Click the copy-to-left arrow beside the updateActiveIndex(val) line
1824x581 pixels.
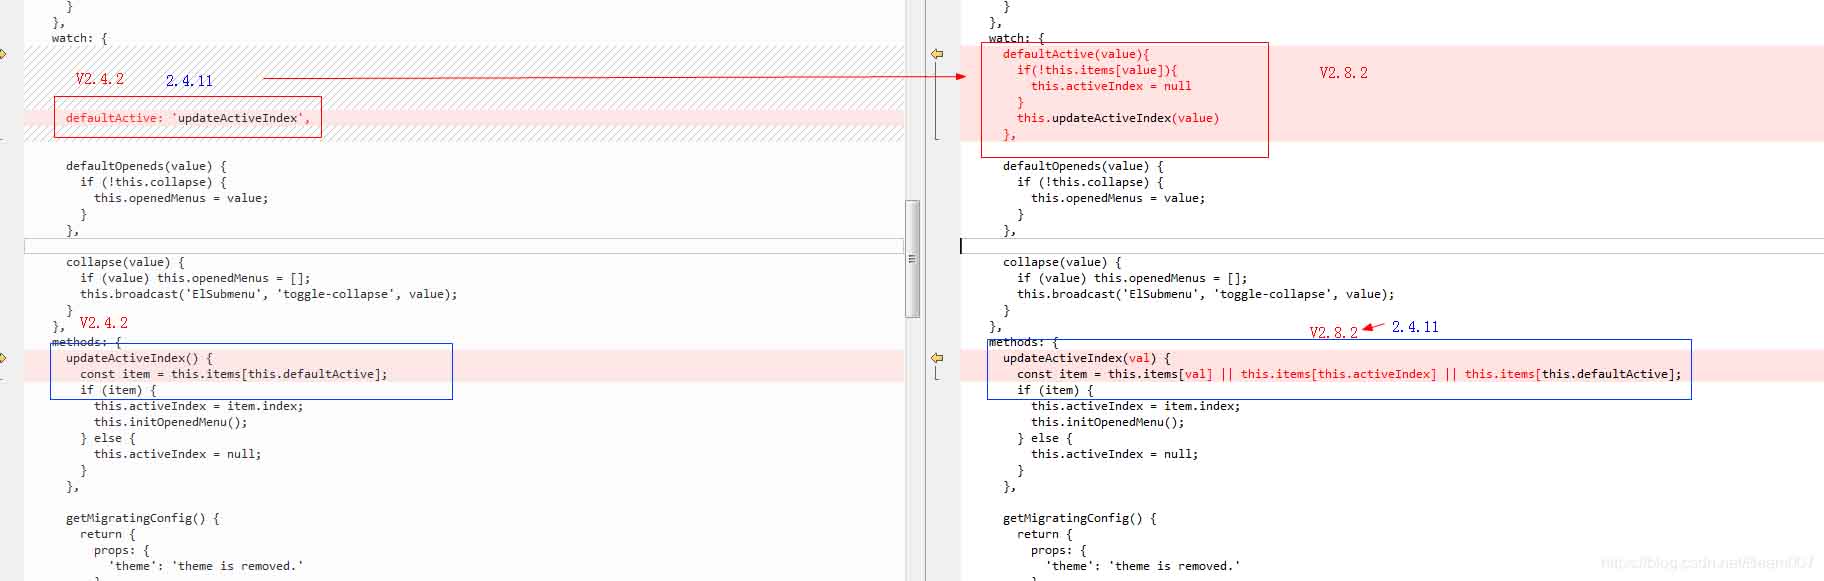(937, 358)
